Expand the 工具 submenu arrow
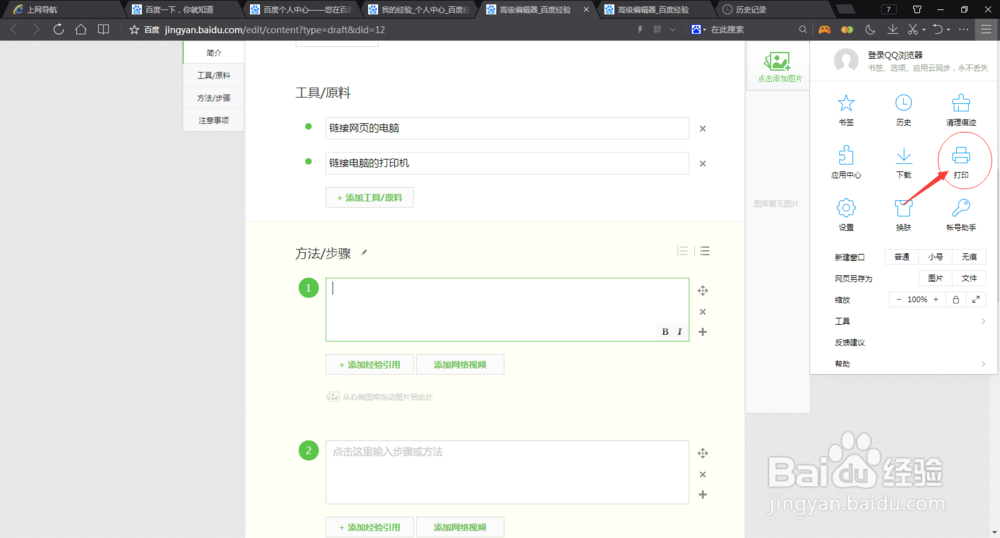Screen dimensions: 1000x538 [983, 321]
